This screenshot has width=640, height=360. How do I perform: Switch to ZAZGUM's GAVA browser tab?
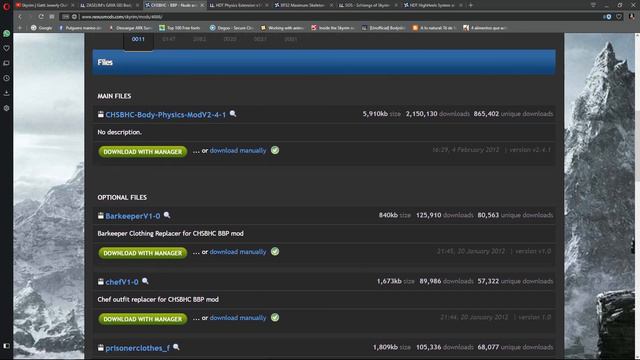click(x=108, y=5)
